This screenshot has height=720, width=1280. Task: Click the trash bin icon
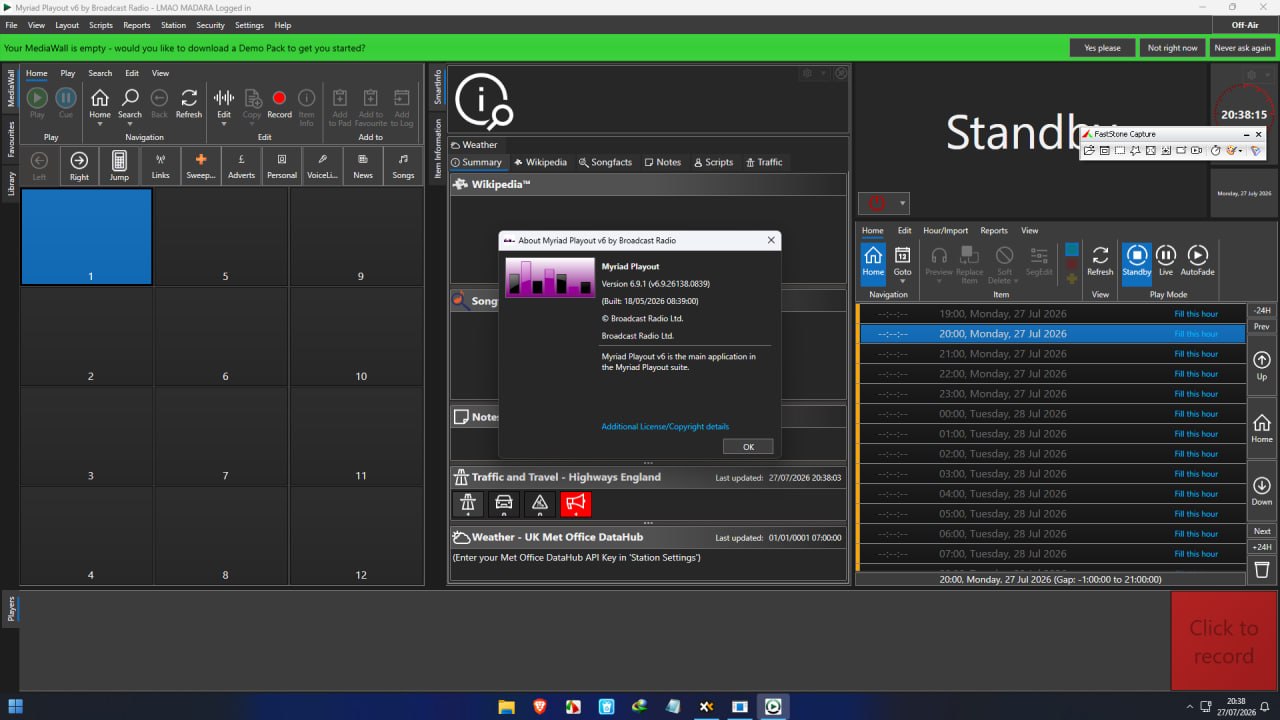coord(1262,569)
